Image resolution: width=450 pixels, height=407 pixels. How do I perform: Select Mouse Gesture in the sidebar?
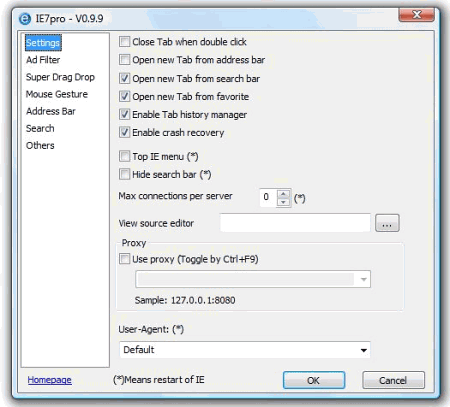coord(57,94)
